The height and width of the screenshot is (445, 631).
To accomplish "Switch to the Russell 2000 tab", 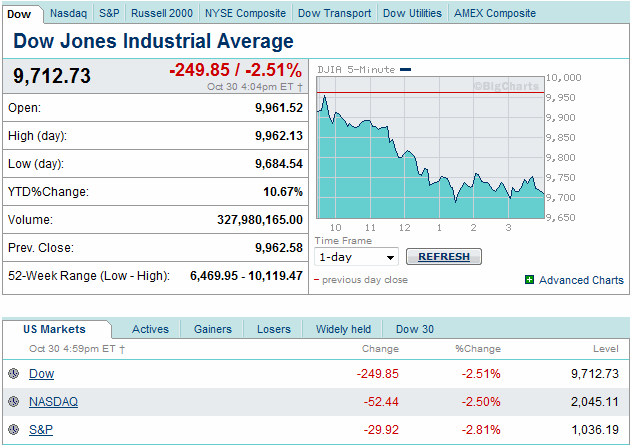I will pos(162,13).
